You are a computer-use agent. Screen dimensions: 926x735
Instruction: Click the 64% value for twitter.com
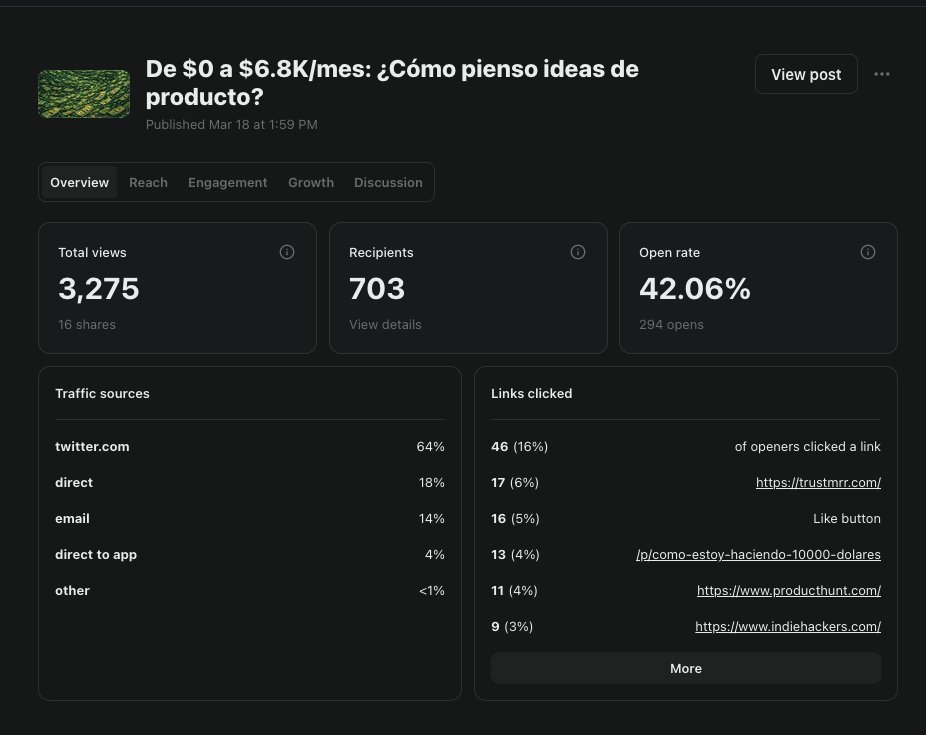click(431, 446)
